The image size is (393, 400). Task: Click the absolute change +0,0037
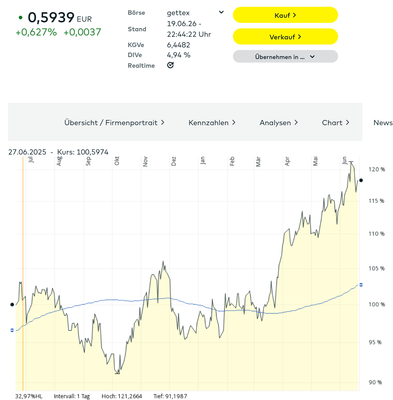click(x=82, y=32)
